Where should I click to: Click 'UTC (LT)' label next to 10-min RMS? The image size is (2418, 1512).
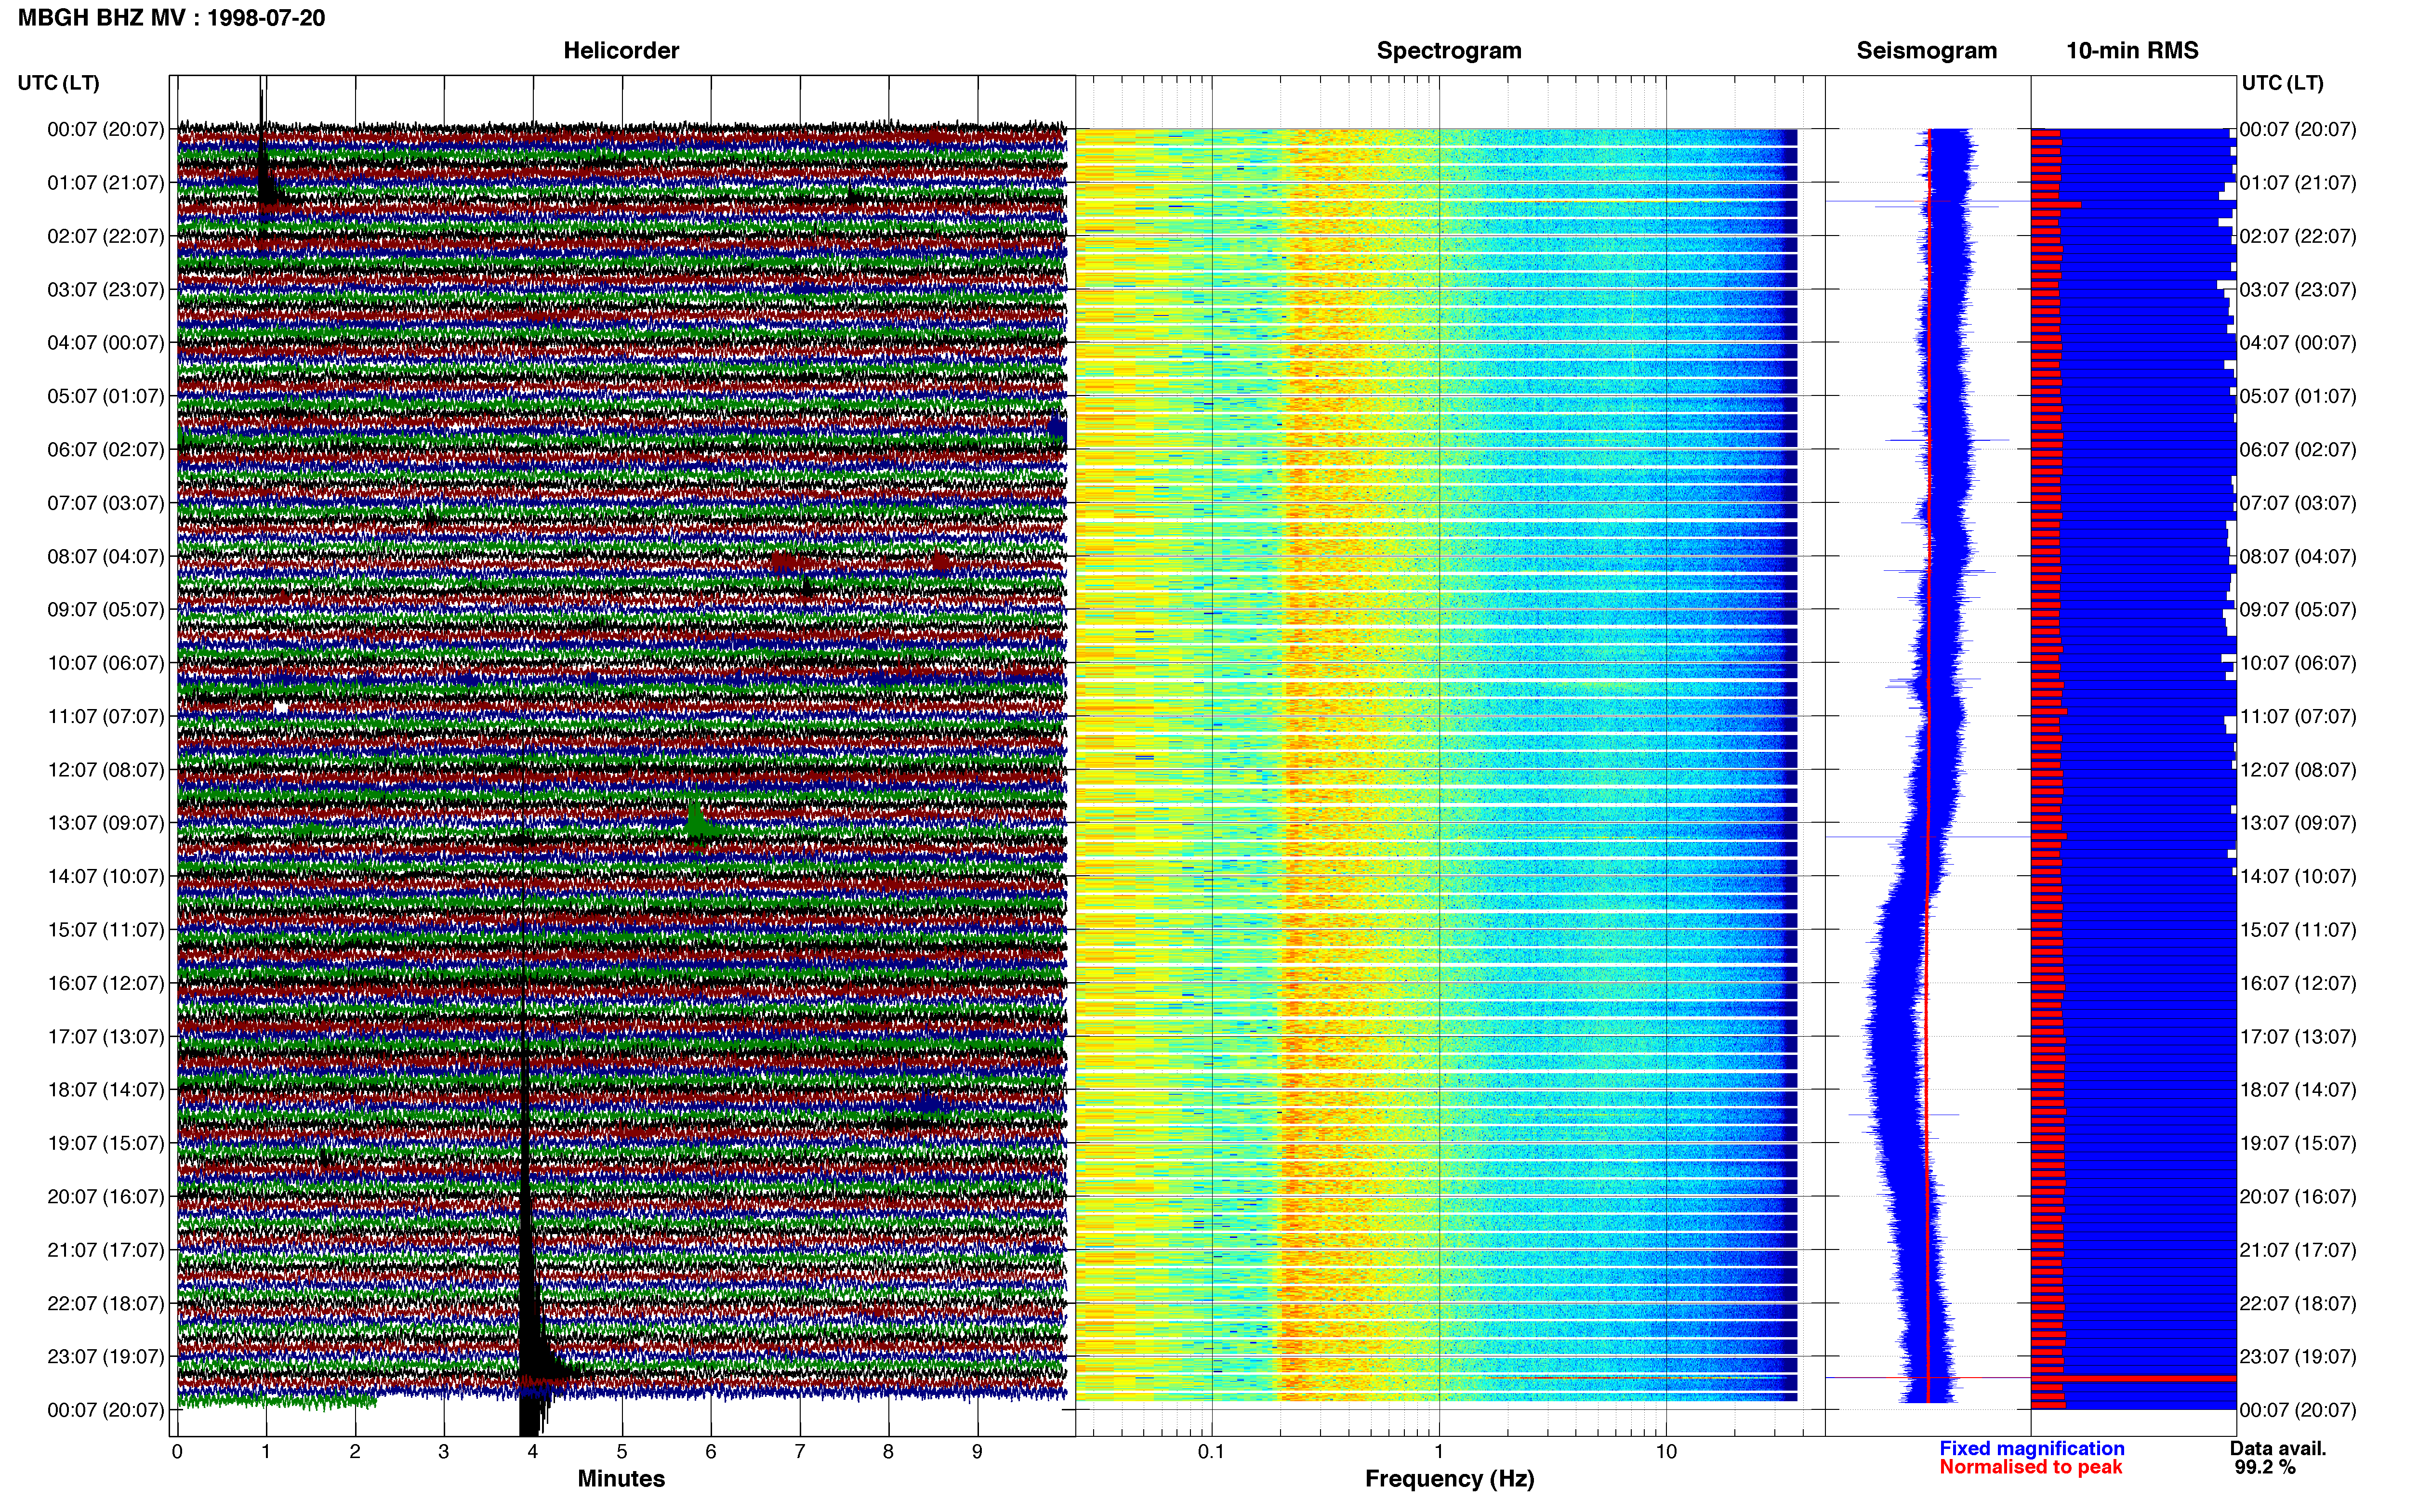pos(2282,83)
